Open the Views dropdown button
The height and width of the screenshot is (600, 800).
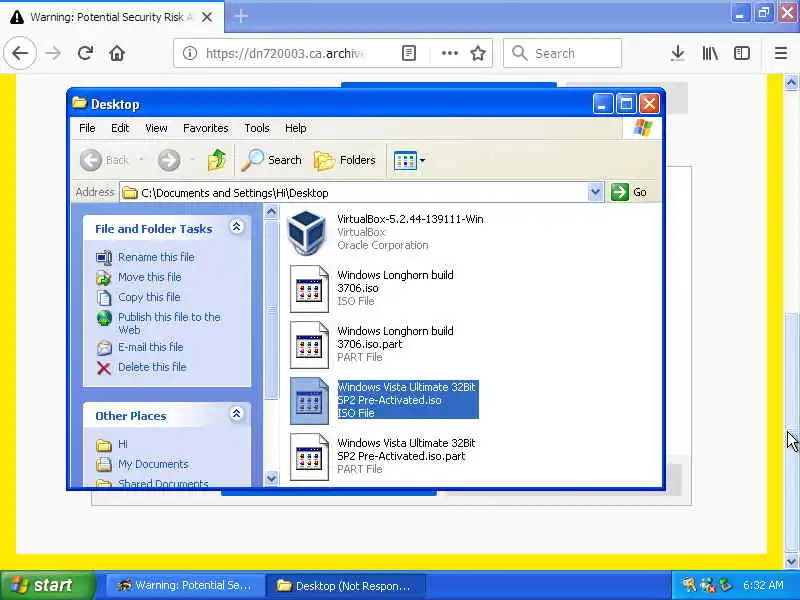(x=409, y=161)
